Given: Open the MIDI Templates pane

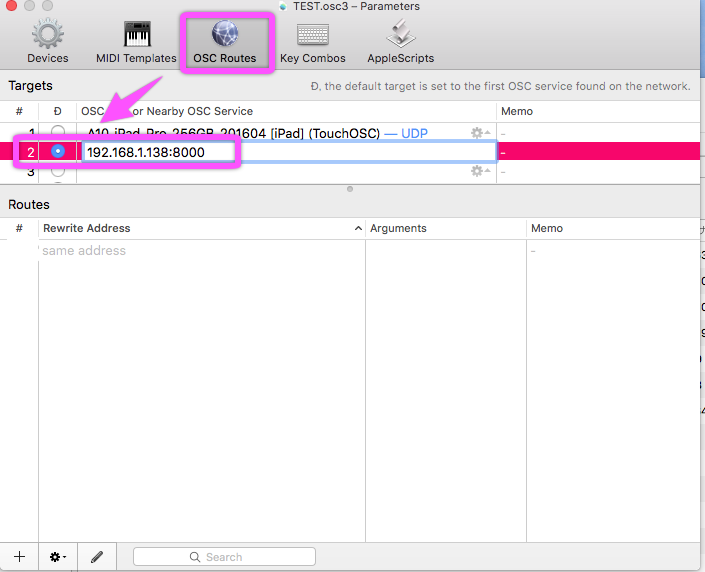Looking at the screenshot, I should (x=136, y=42).
